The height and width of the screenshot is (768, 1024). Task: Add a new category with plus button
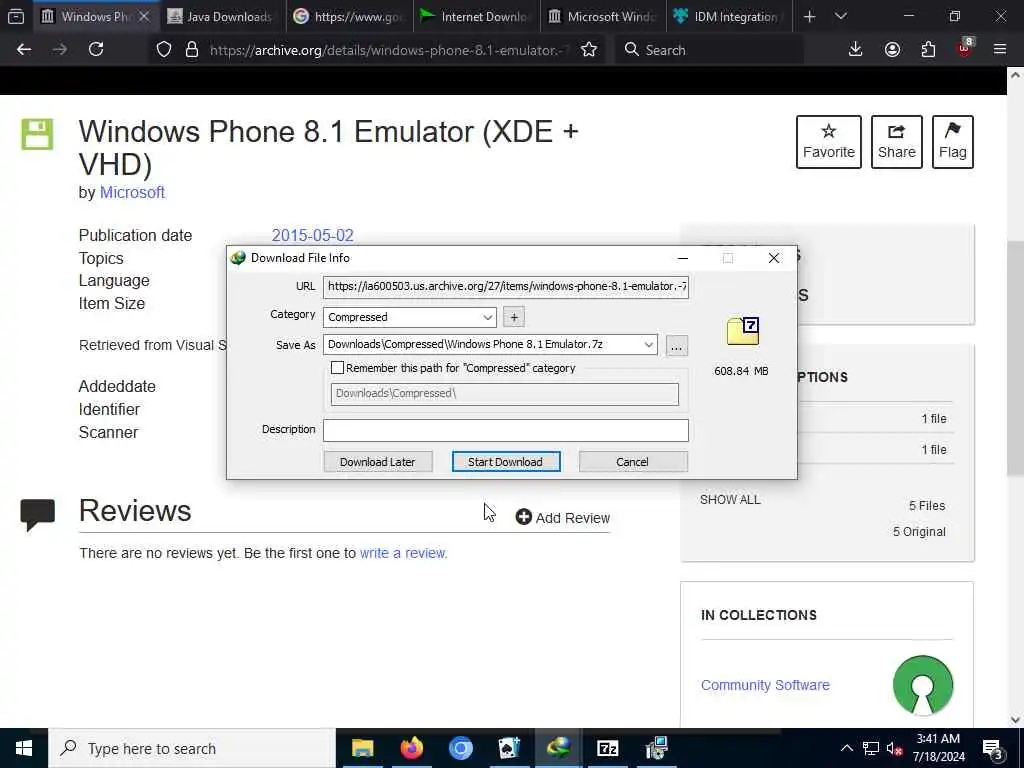(514, 317)
